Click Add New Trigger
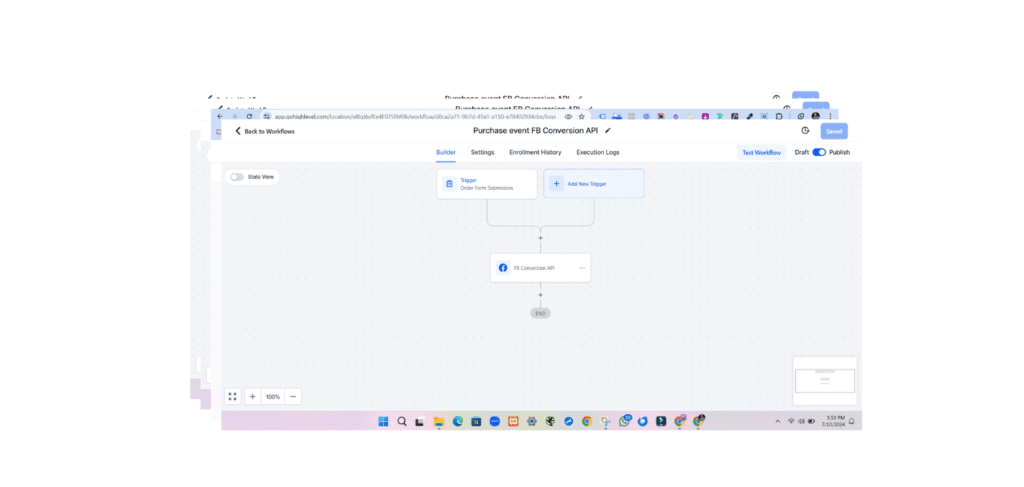1024x487 pixels. tap(594, 184)
